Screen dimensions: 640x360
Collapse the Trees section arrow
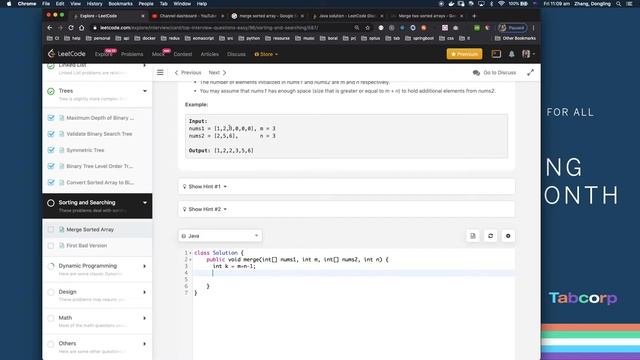(x=145, y=91)
